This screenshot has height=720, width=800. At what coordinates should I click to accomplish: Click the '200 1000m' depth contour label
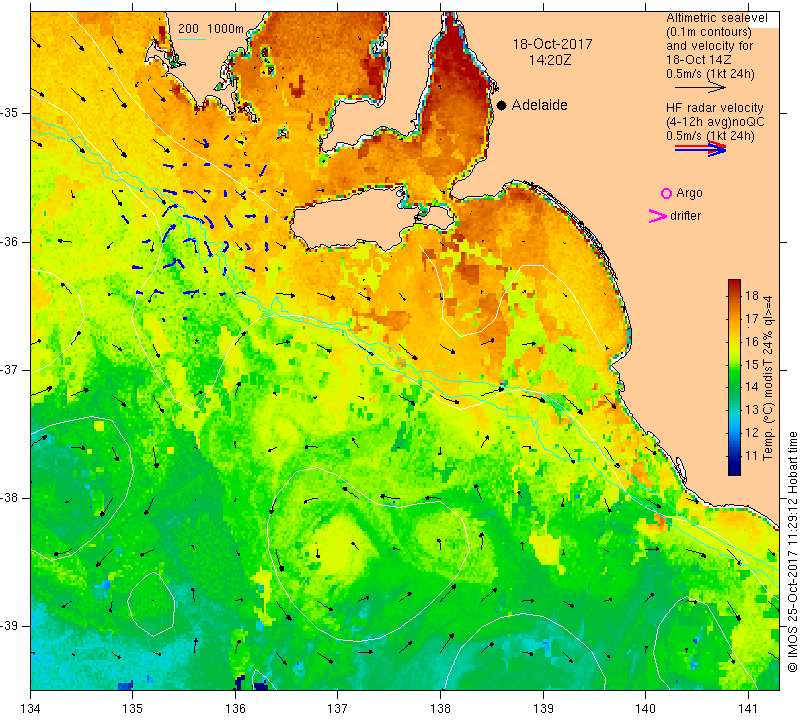coord(211,29)
